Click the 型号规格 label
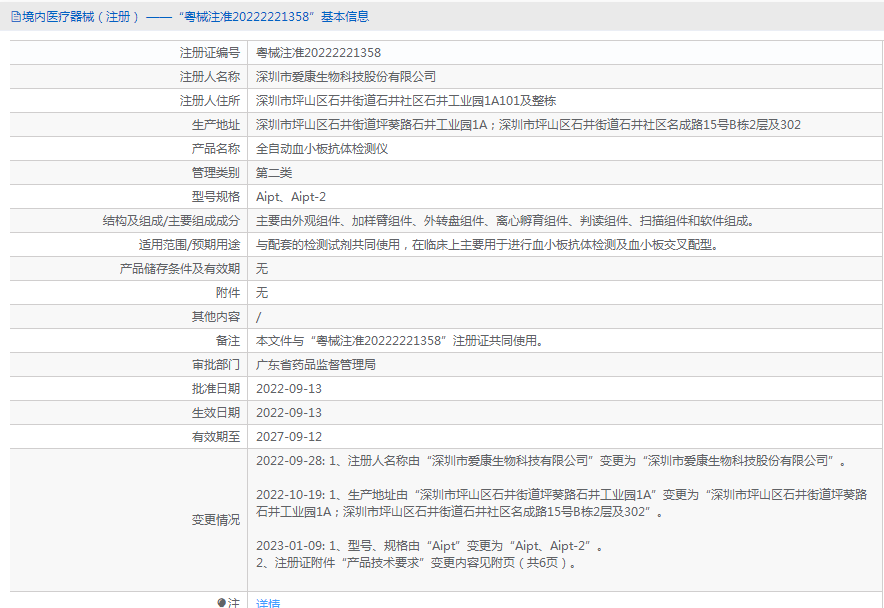The height and width of the screenshot is (608, 884). tap(216, 197)
